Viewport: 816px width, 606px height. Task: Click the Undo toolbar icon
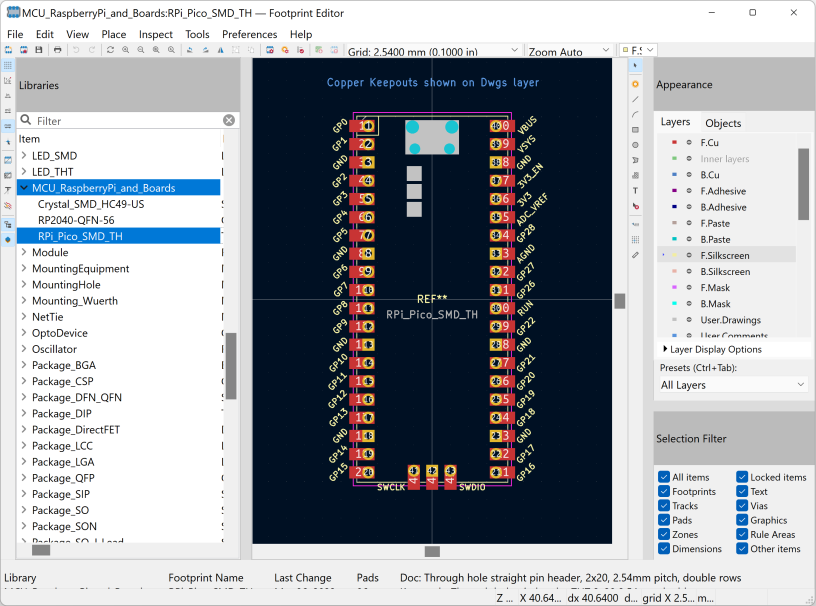click(76, 48)
